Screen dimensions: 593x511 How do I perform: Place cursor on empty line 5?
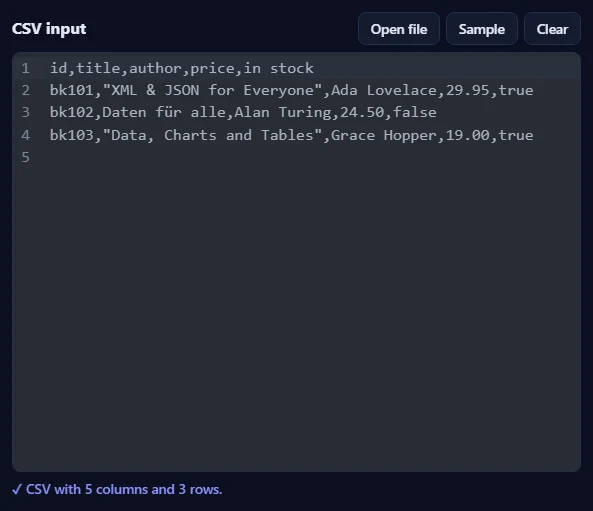[296, 157]
